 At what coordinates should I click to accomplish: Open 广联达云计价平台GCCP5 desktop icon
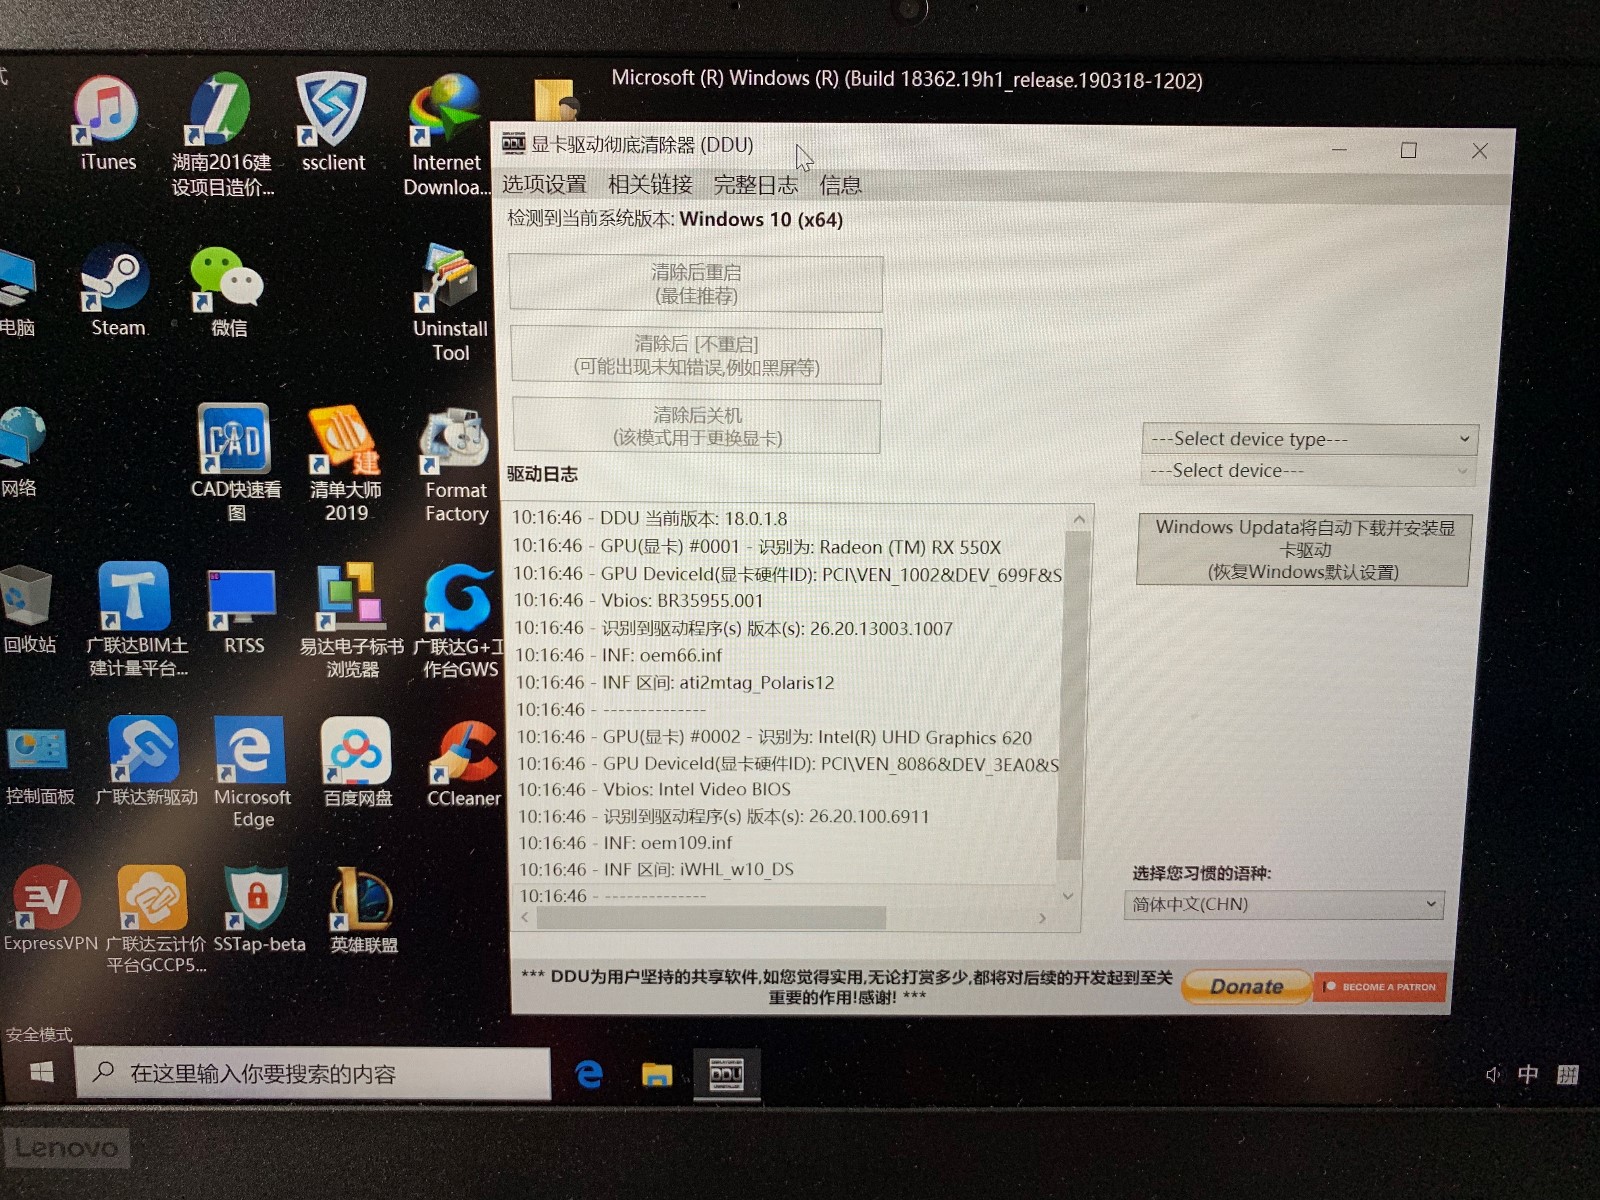click(154, 920)
